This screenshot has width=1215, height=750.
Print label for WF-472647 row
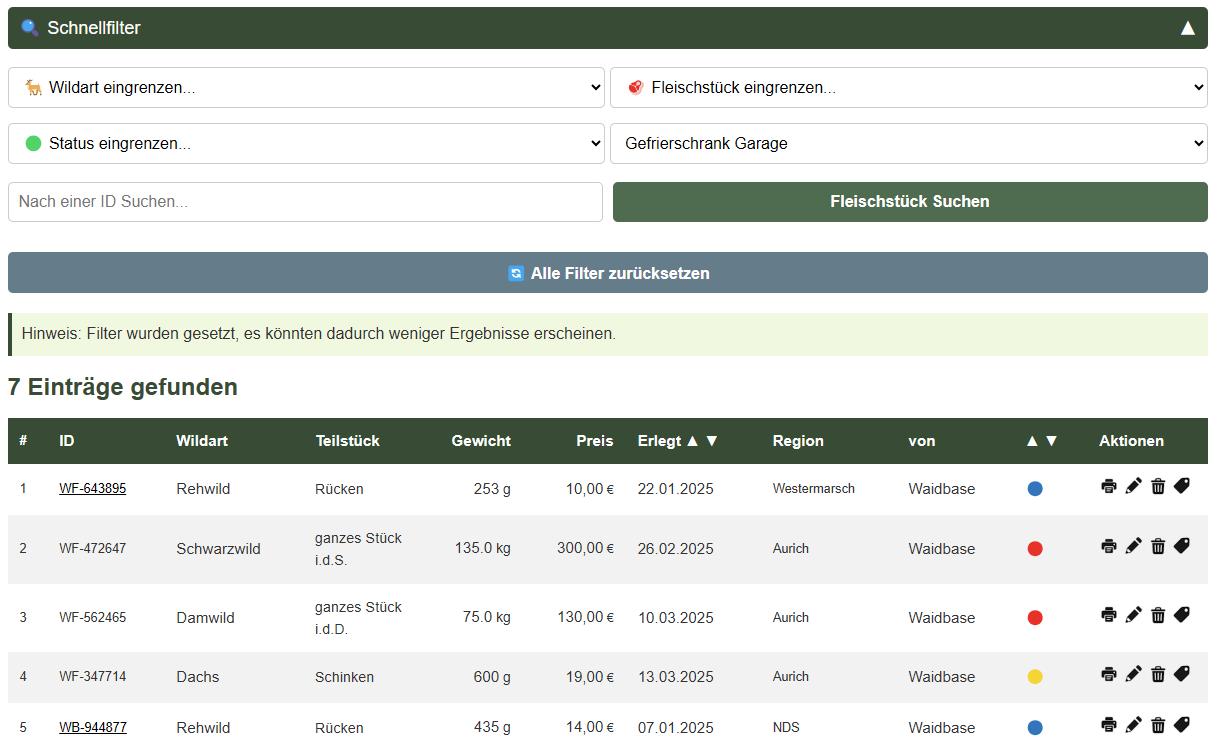pyautogui.click(x=1108, y=546)
